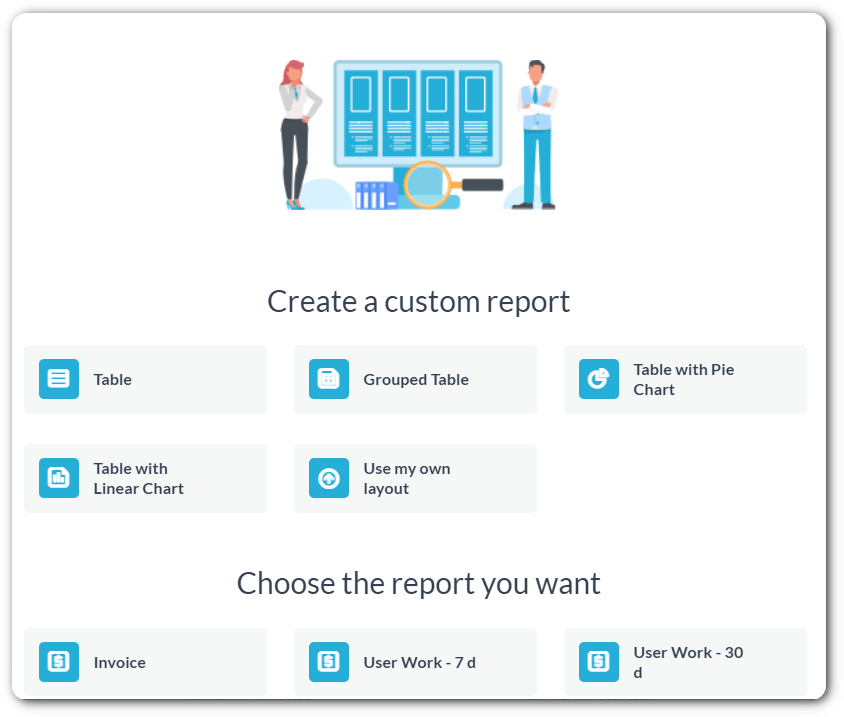844x717 pixels.
Task: Select the Table with Pie Chart icon
Action: tap(598, 380)
